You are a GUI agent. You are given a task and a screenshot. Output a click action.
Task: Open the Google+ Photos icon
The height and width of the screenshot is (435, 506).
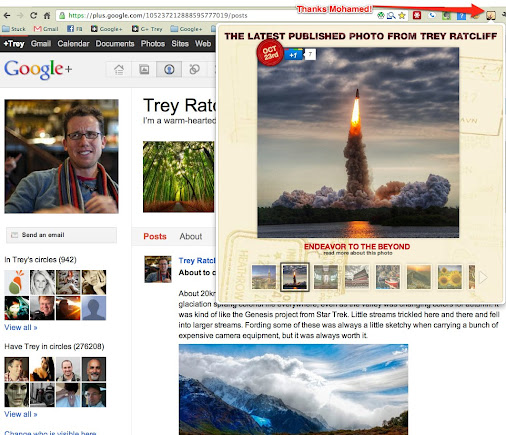point(144,69)
